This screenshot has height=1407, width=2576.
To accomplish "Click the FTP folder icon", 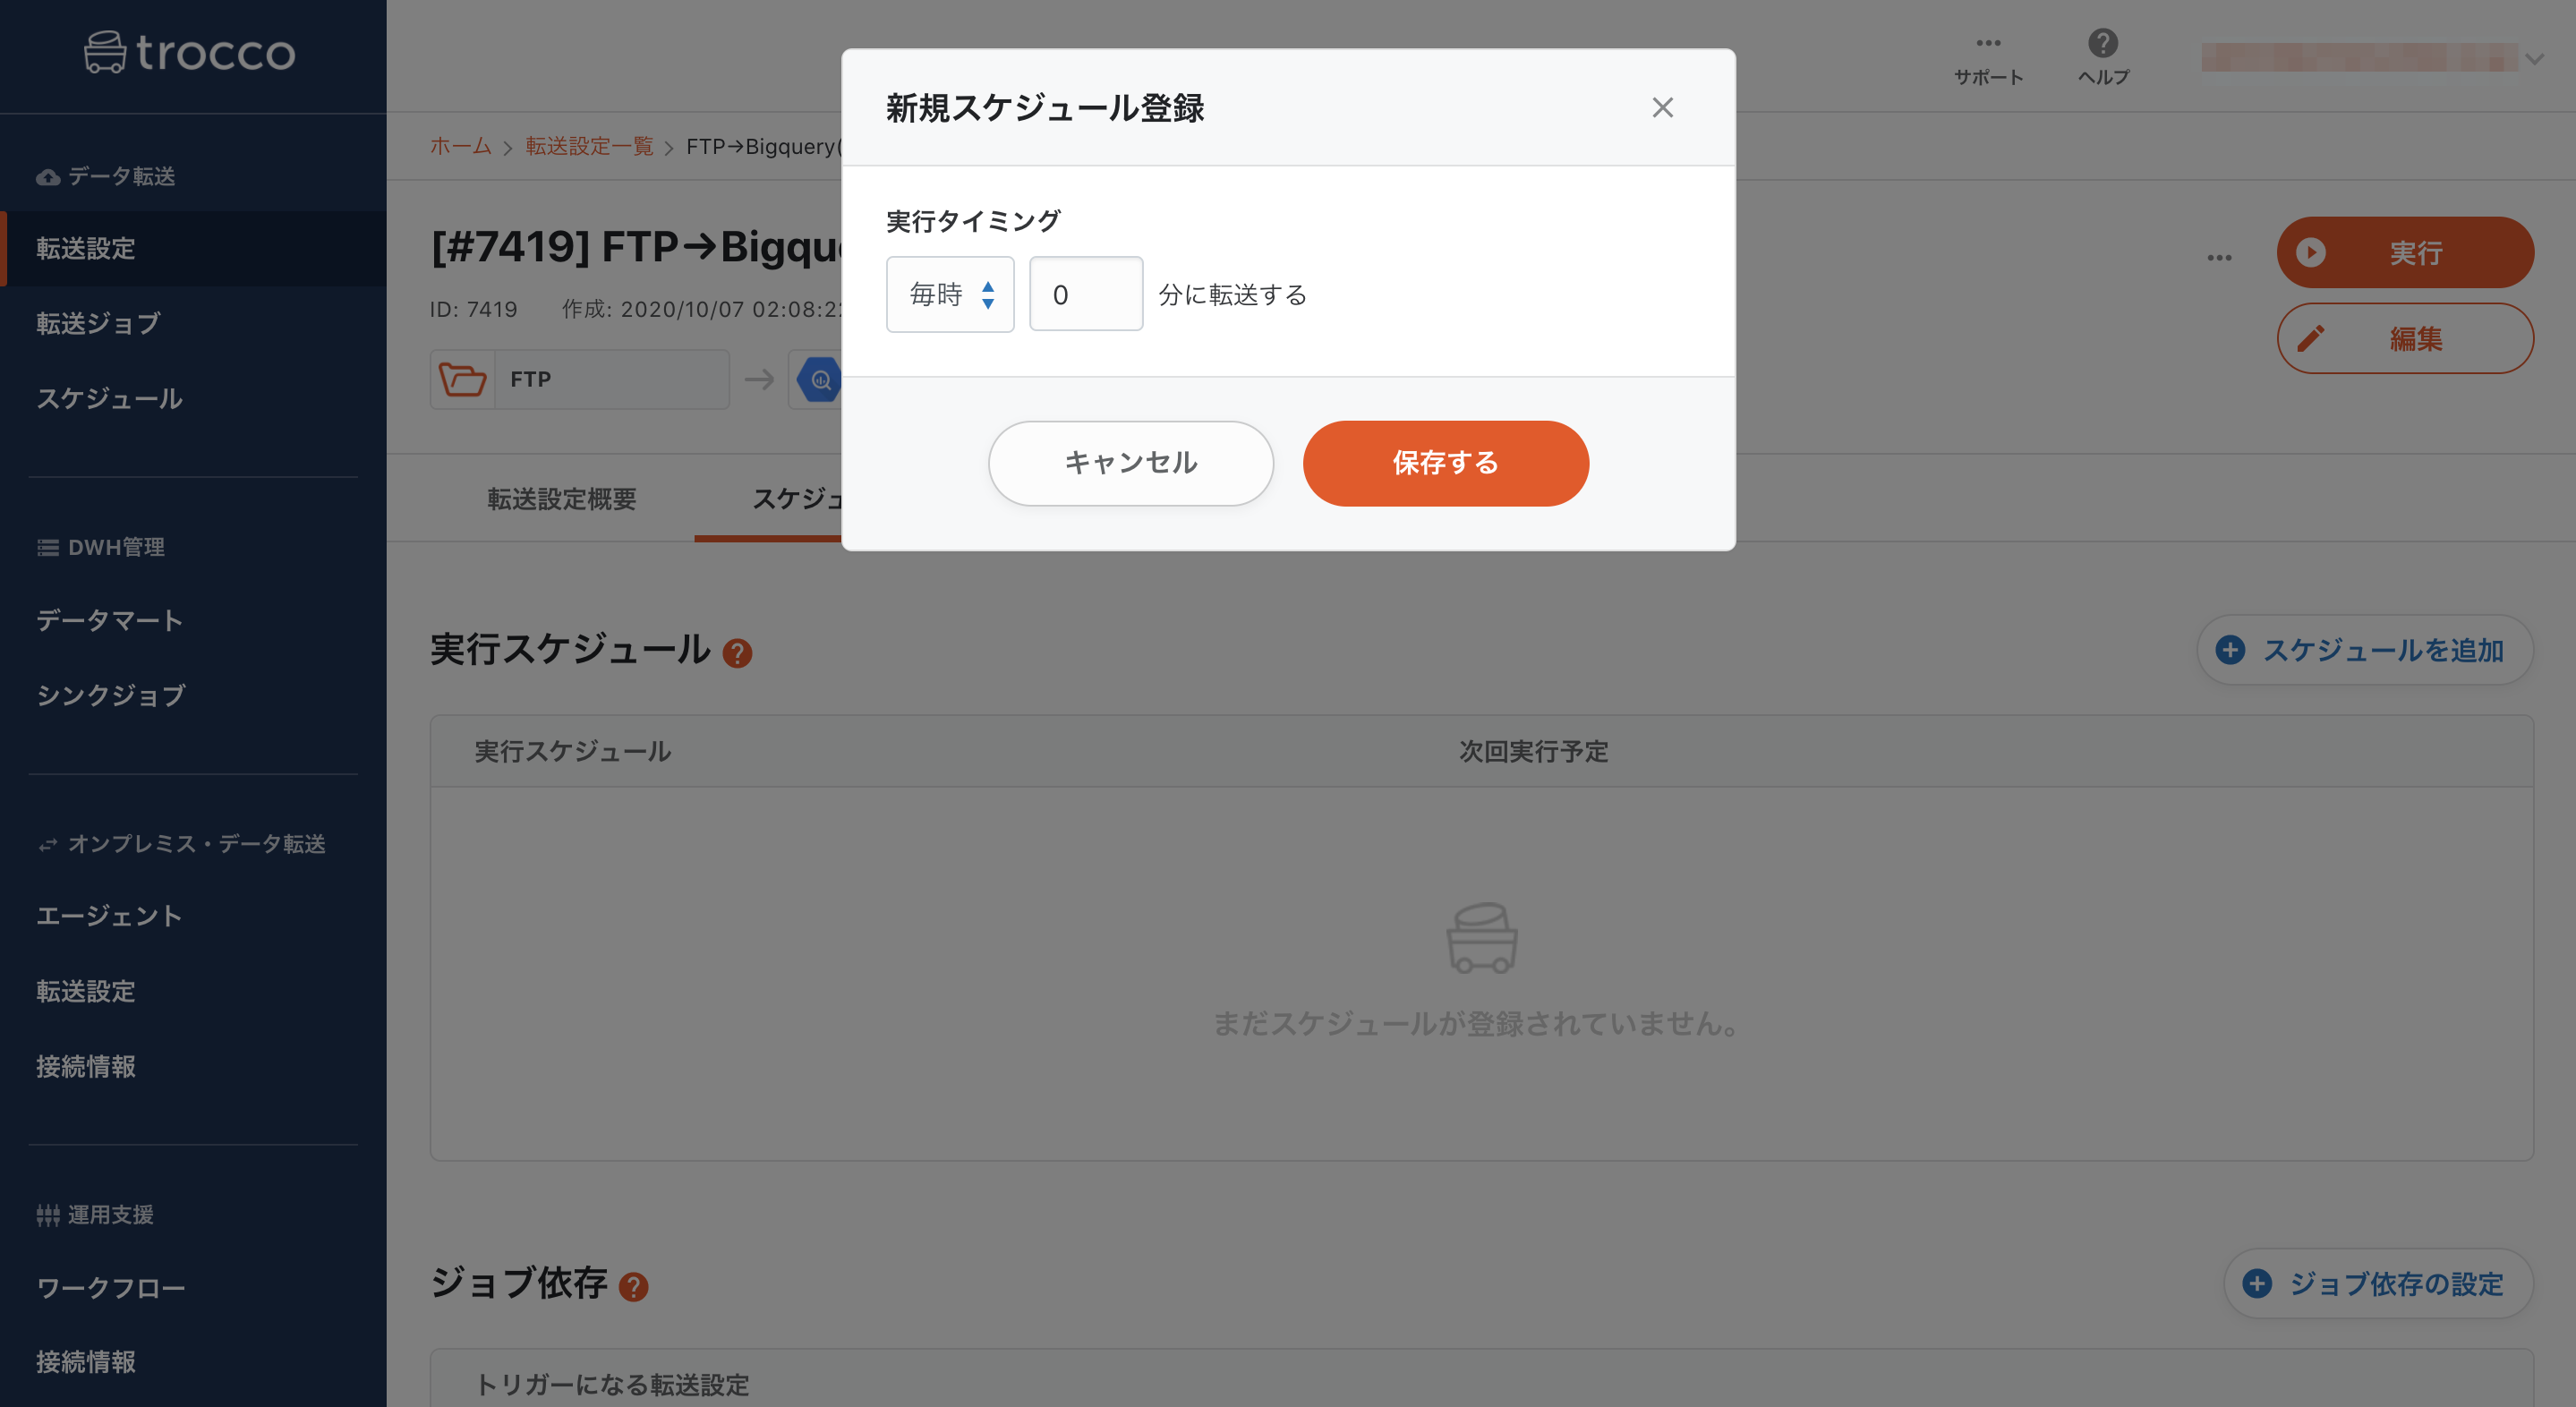I will (x=463, y=379).
